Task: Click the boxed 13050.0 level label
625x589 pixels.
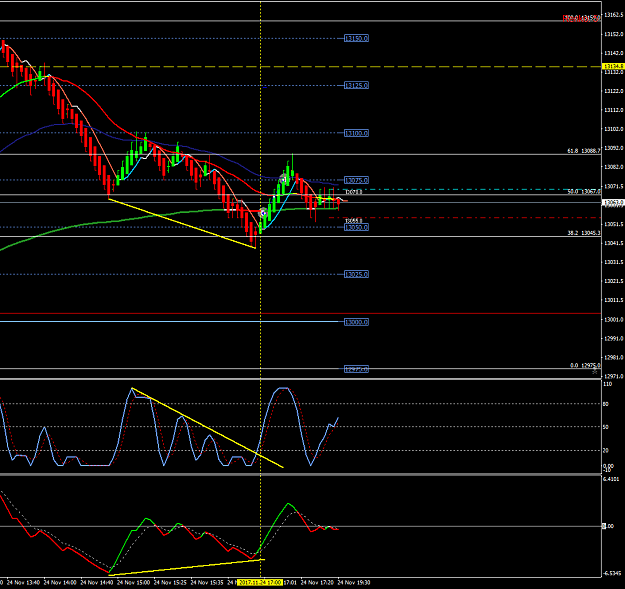Action: point(356,227)
